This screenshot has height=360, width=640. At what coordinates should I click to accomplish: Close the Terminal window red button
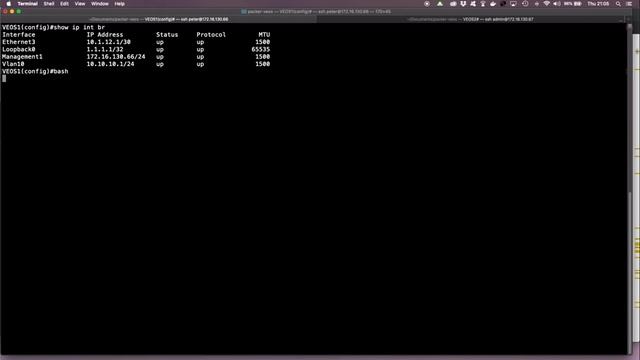point(5,11)
